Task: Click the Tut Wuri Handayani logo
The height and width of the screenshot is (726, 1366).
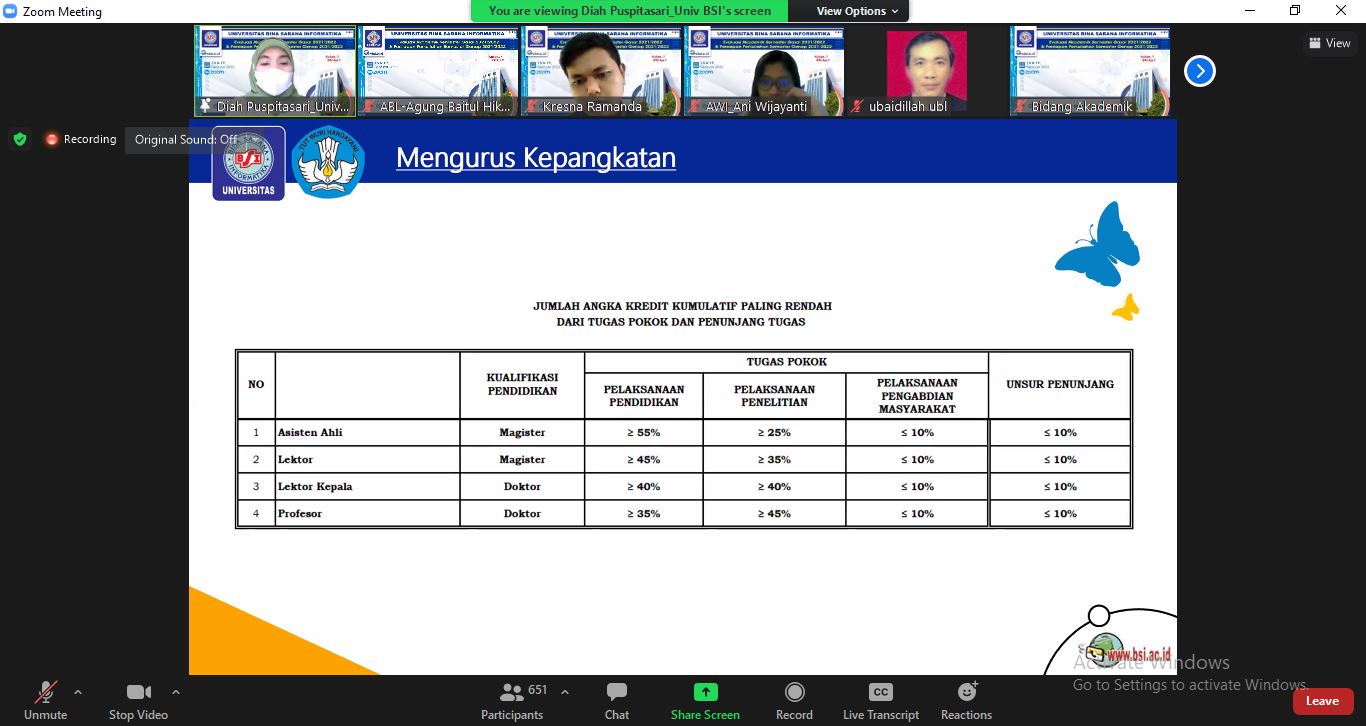Action: pyautogui.click(x=328, y=162)
